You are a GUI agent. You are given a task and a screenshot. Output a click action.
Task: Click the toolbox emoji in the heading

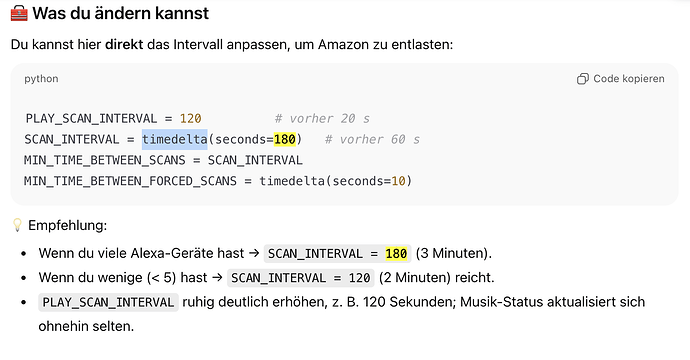19,13
